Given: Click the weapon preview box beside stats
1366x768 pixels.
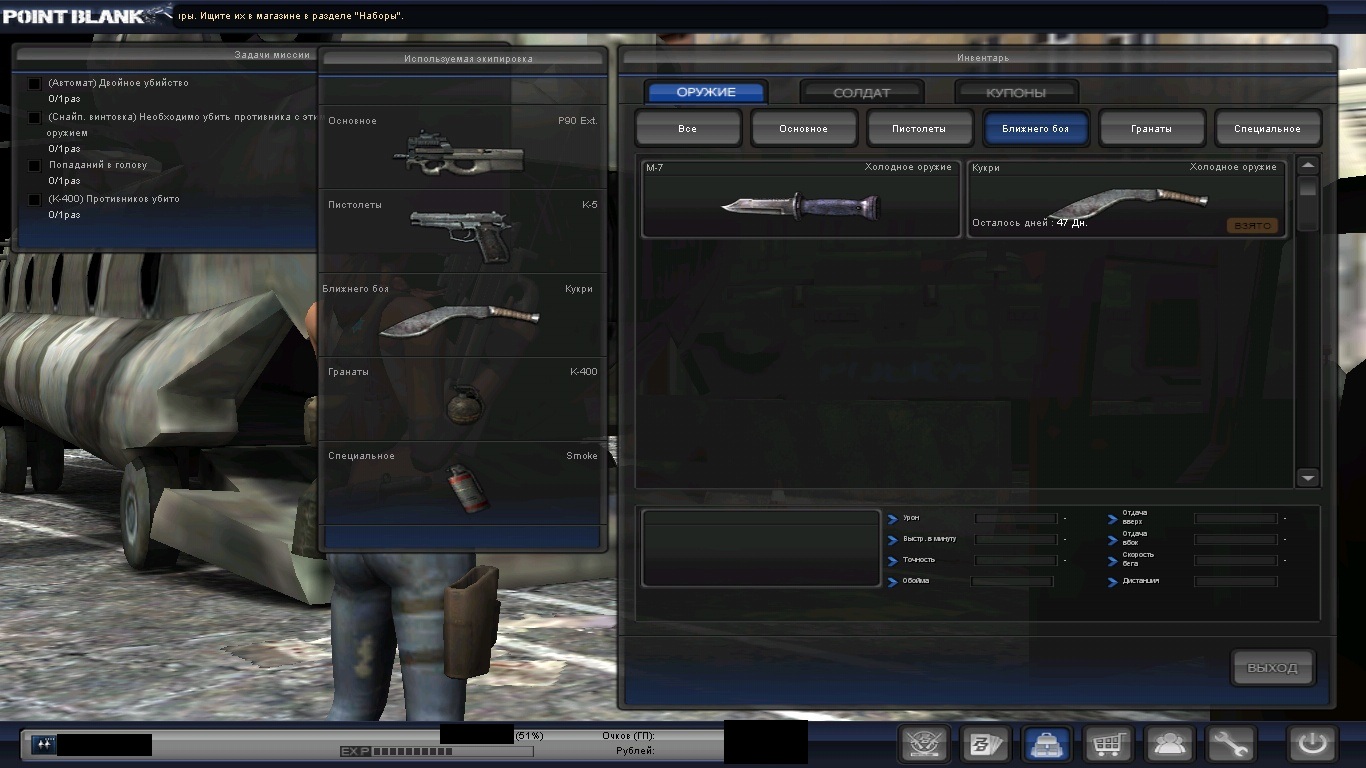Looking at the screenshot, I should pos(761,547).
